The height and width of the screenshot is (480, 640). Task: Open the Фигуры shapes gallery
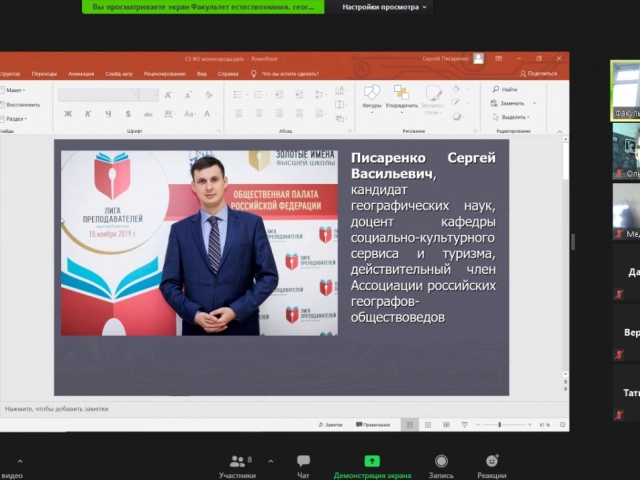(371, 99)
